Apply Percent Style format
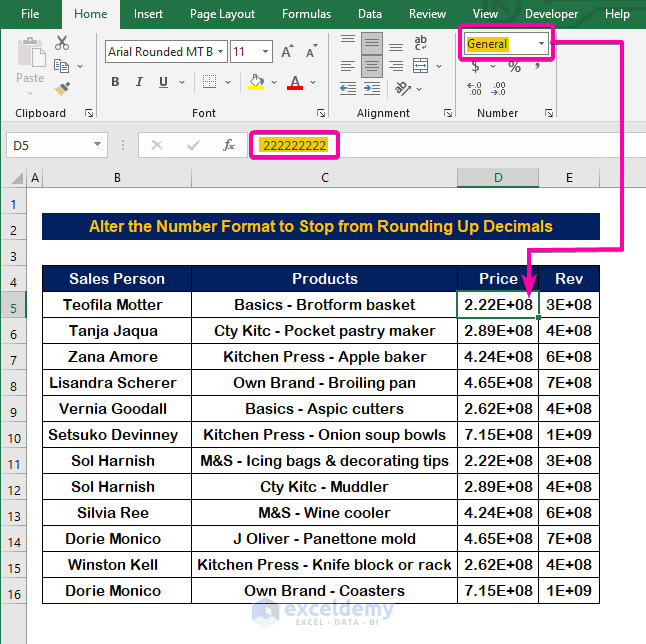This screenshot has height=644, width=646. point(515,66)
